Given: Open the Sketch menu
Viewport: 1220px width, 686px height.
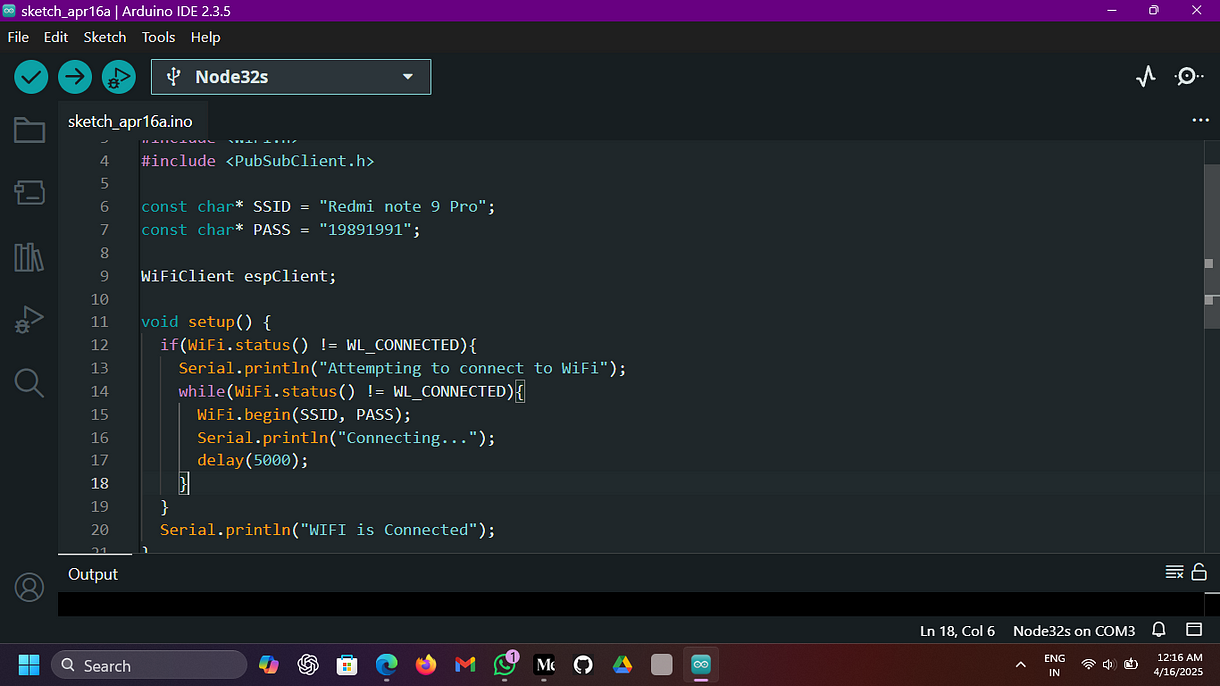Looking at the screenshot, I should pyautogui.click(x=105, y=37).
